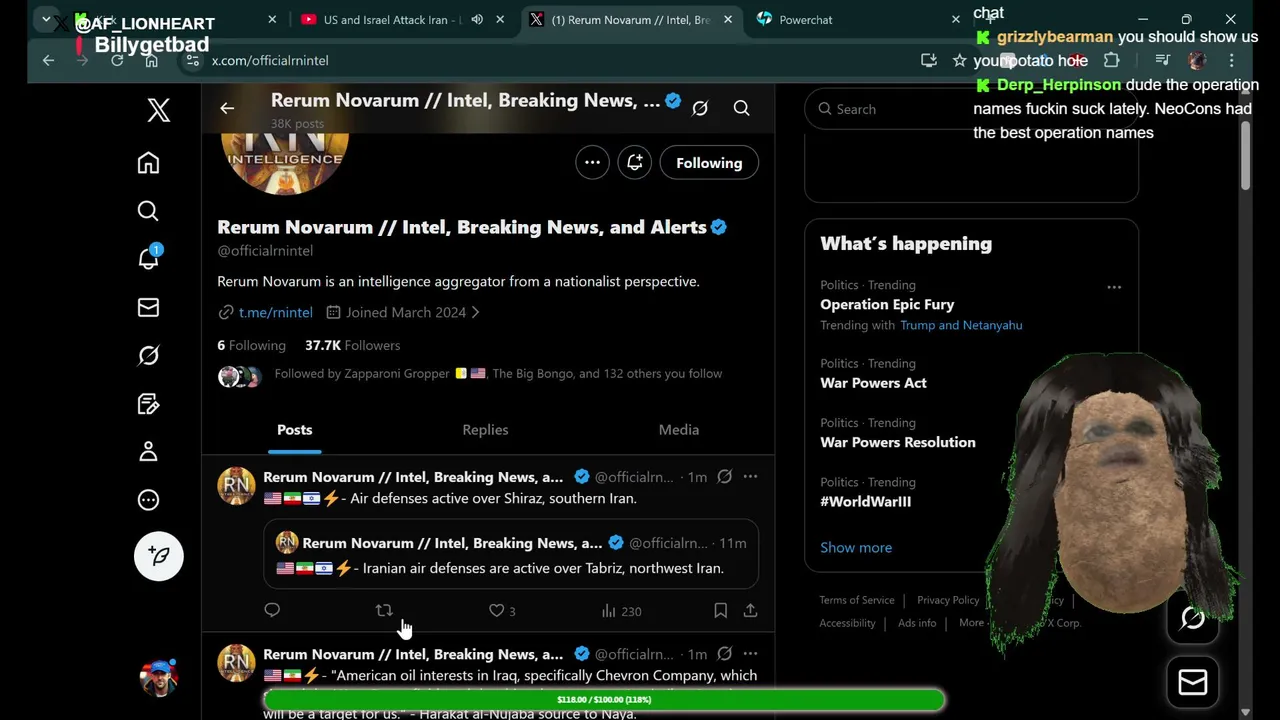Viewport: 1280px width, 720px height.
Task: Open Trump and Netanyahu link
Action: (x=961, y=325)
